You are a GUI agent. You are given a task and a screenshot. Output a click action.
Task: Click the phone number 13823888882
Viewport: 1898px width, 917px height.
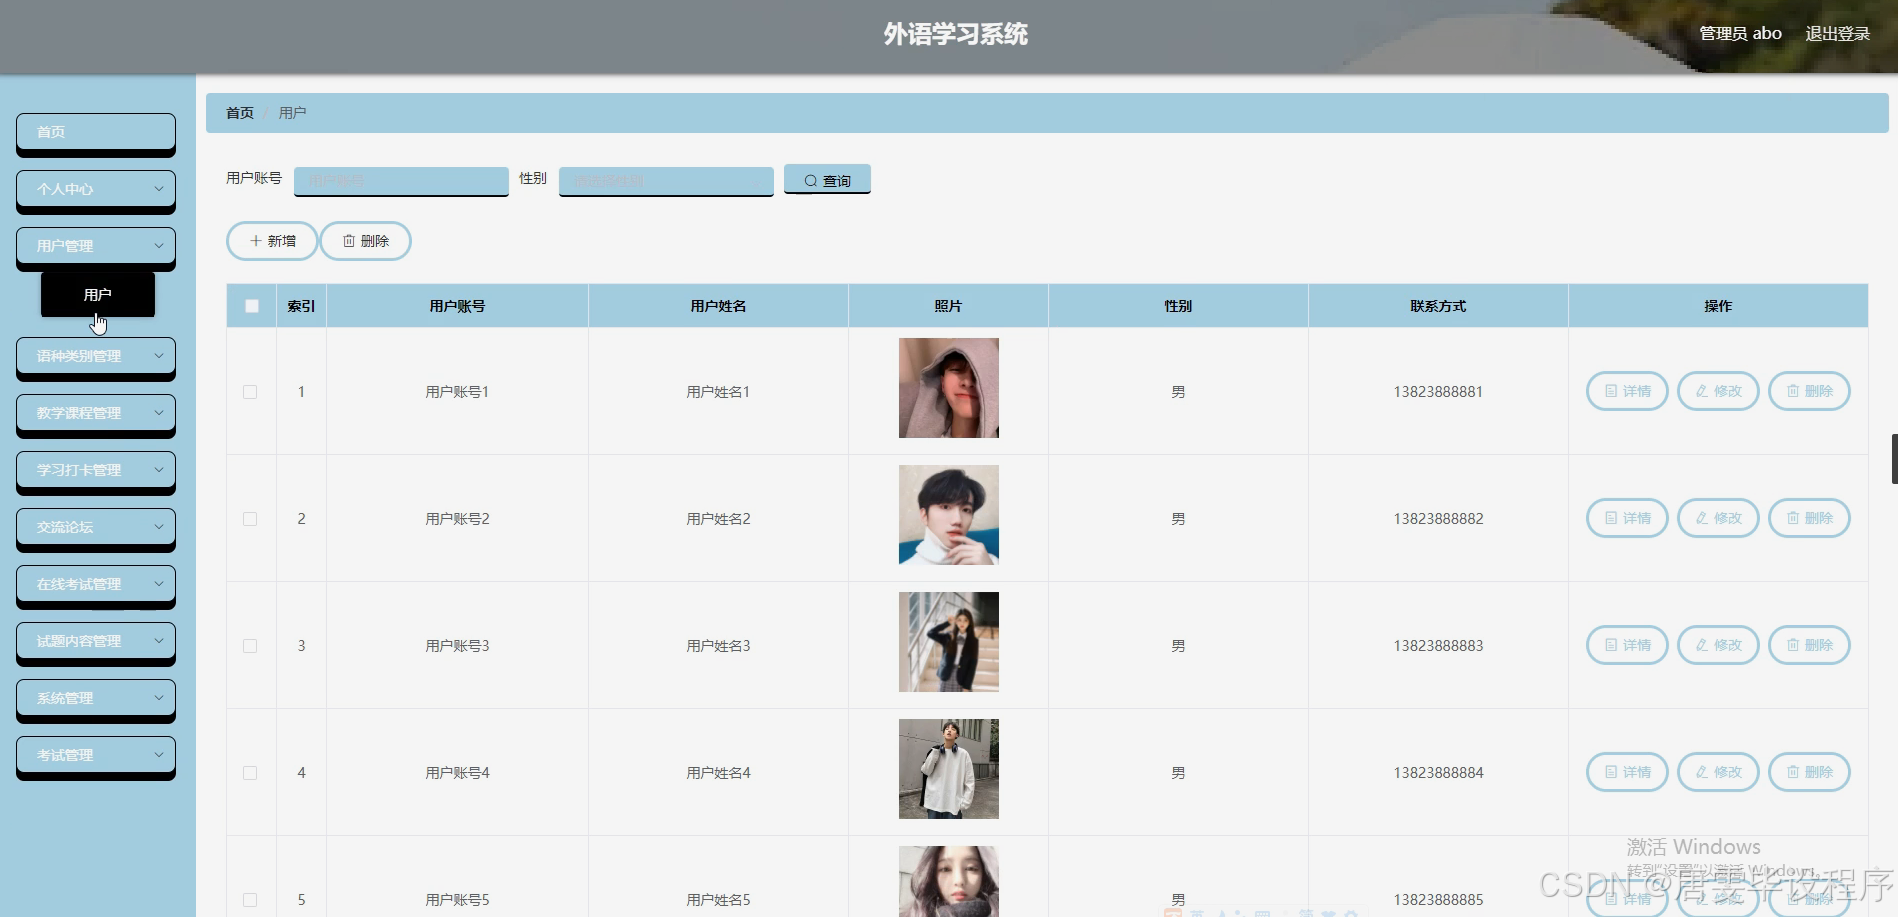(x=1438, y=519)
